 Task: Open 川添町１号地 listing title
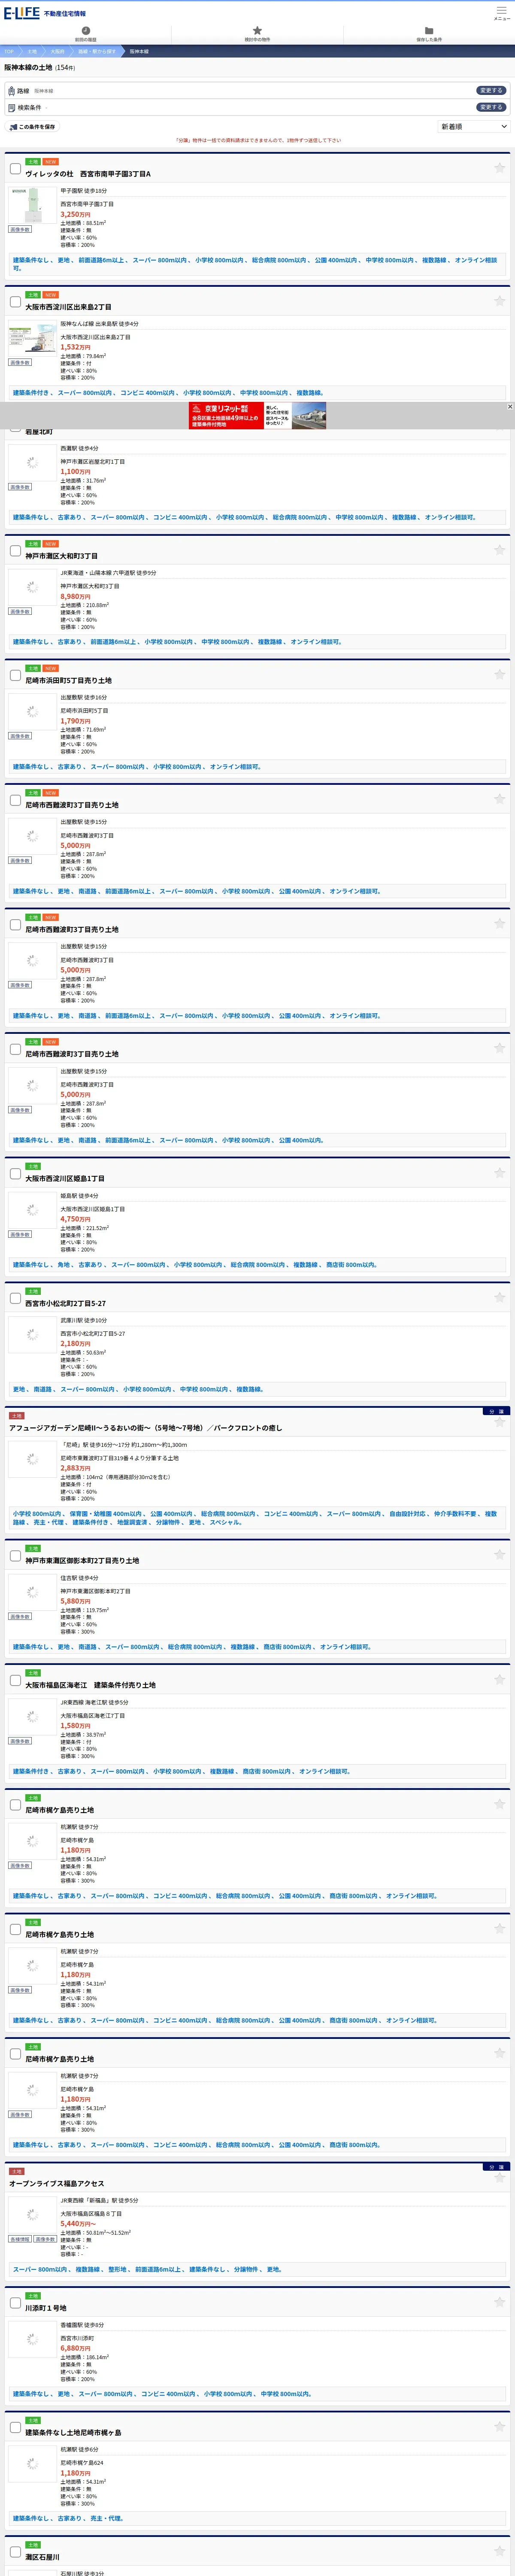pyautogui.click(x=46, y=2308)
